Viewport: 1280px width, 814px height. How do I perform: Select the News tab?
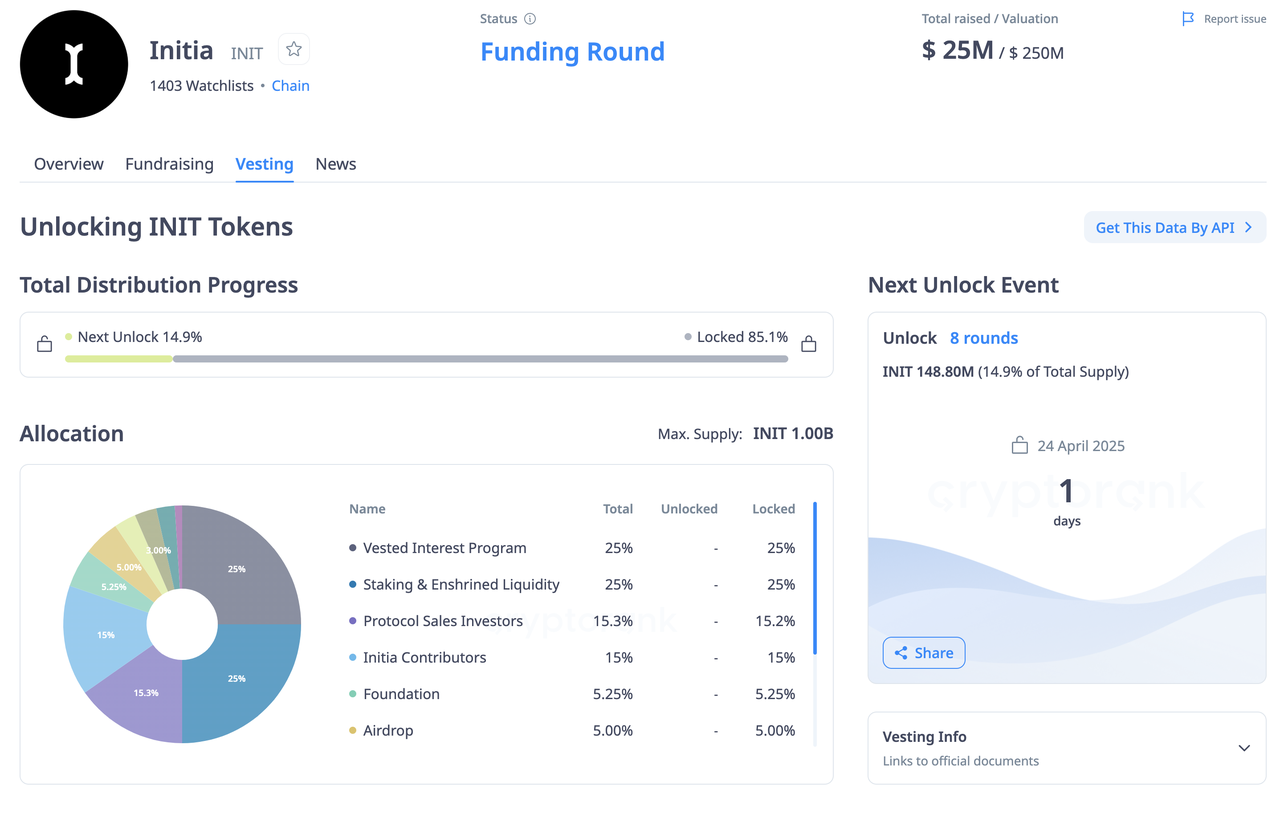pos(336,164)
